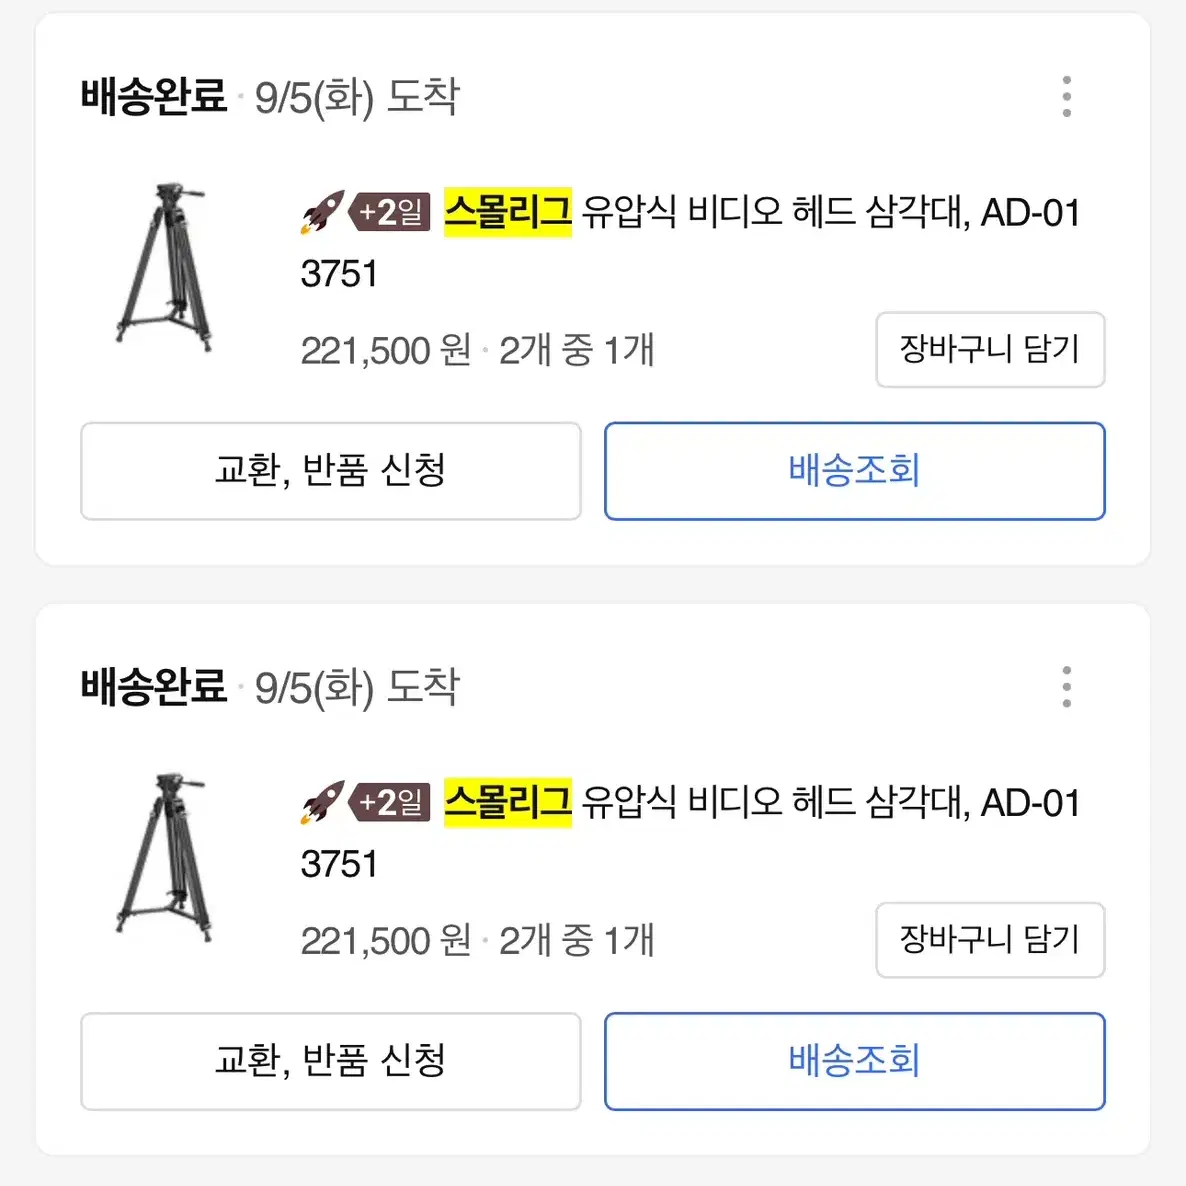Open the first tripod product thumbnail
The image size is (1186, 1186).
(165, 267)
